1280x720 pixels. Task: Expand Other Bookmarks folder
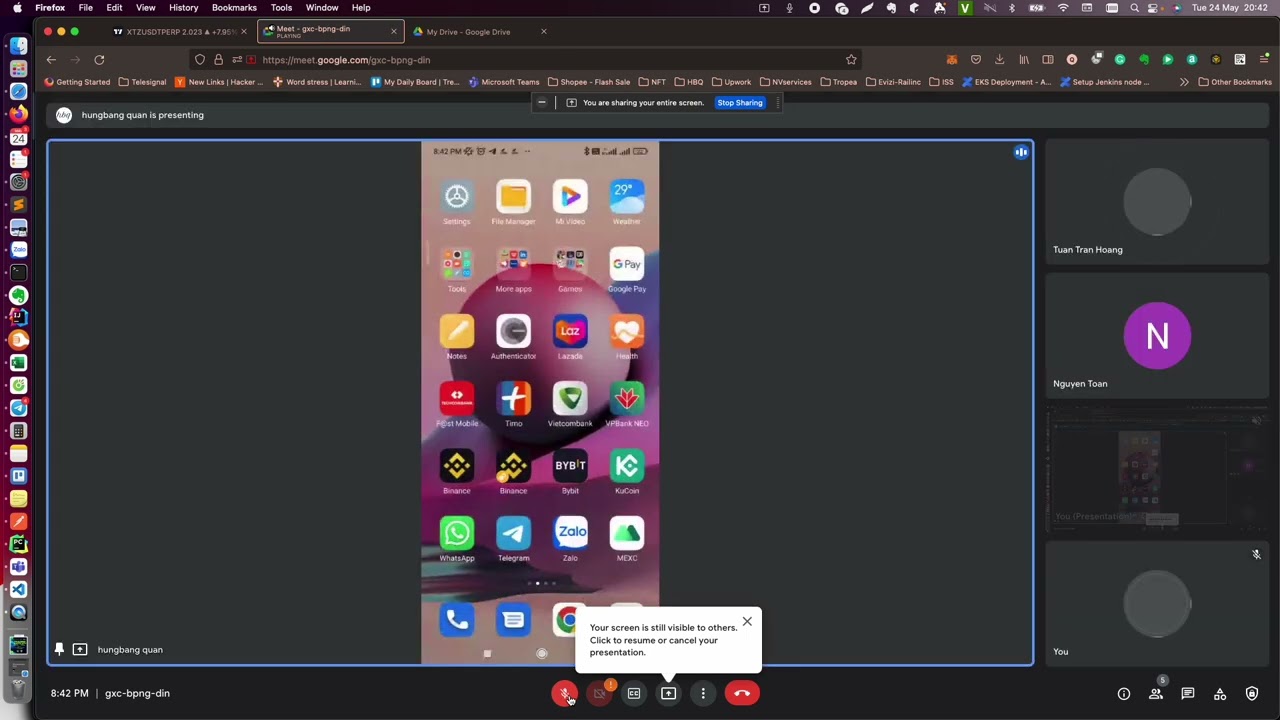[1235, 82]
